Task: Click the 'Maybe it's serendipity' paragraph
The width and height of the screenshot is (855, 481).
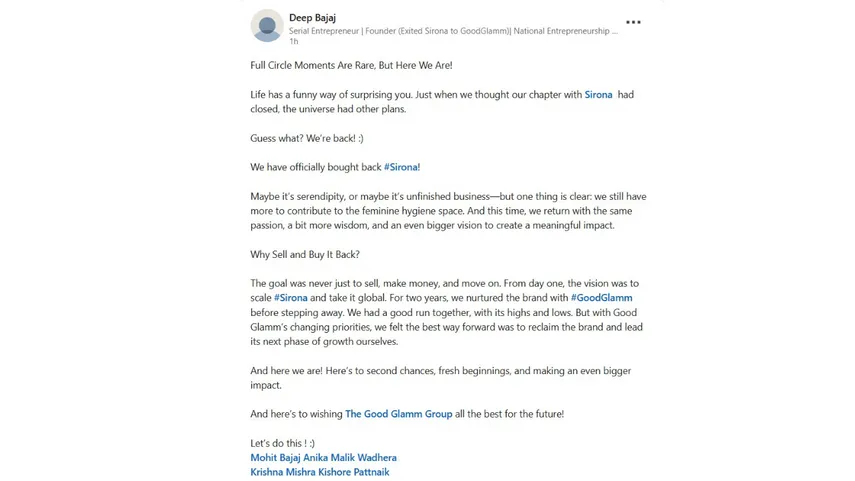Action: (x=447, y=211)
